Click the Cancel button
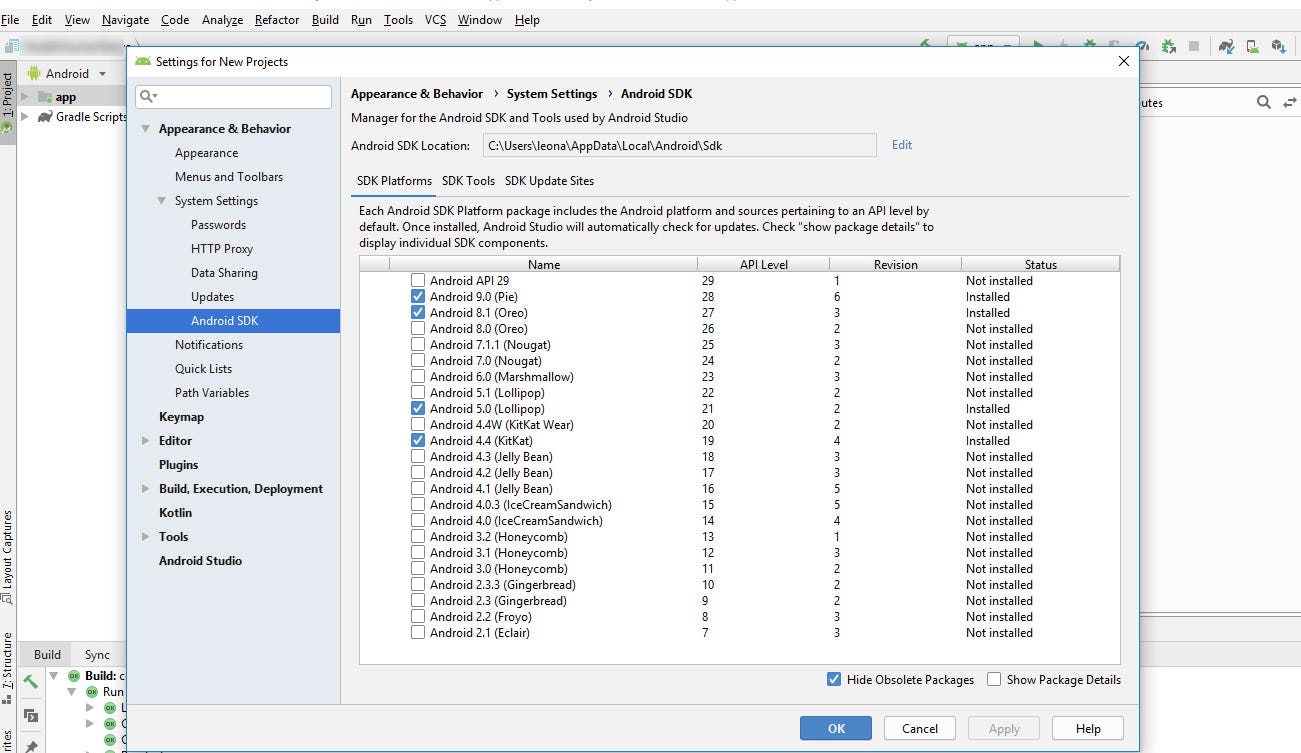The height and width of the screenshot is (753, 1301). 920,728
